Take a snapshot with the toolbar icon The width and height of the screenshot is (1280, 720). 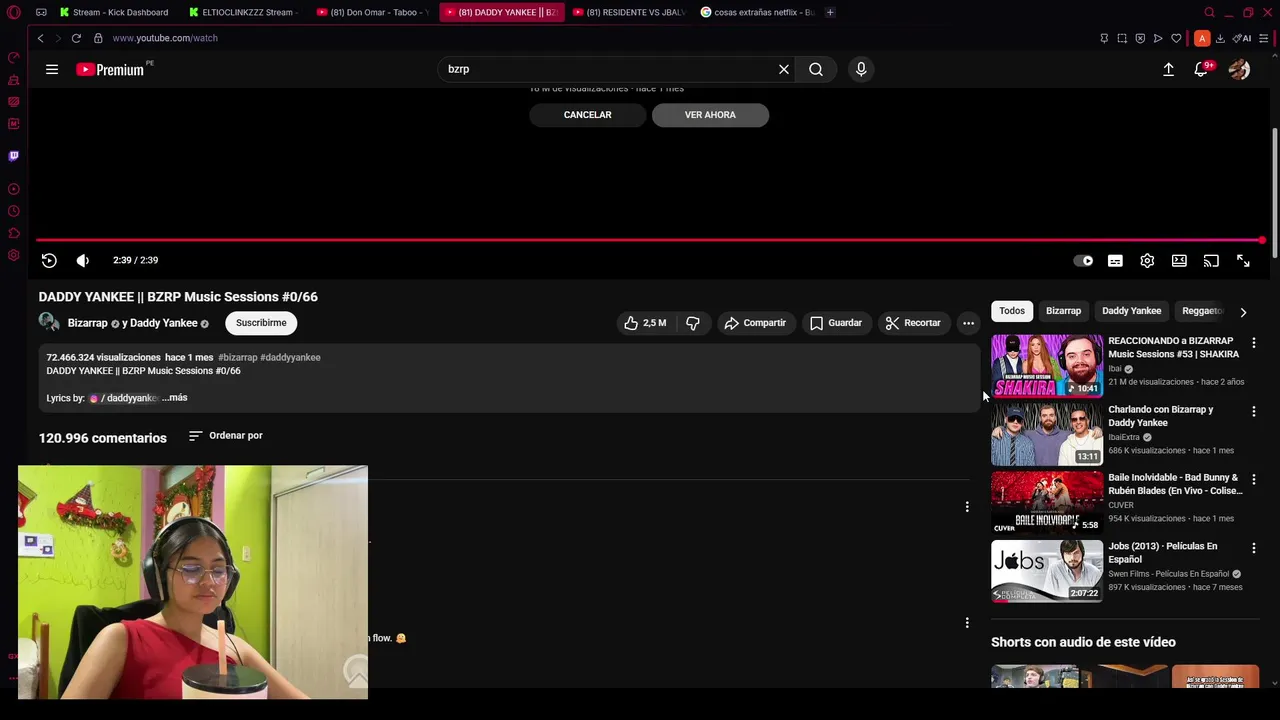pos(1122,38)
